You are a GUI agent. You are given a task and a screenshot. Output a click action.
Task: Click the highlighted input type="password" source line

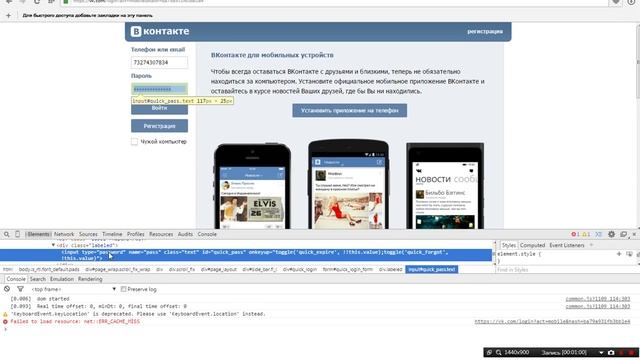[246, 255]
